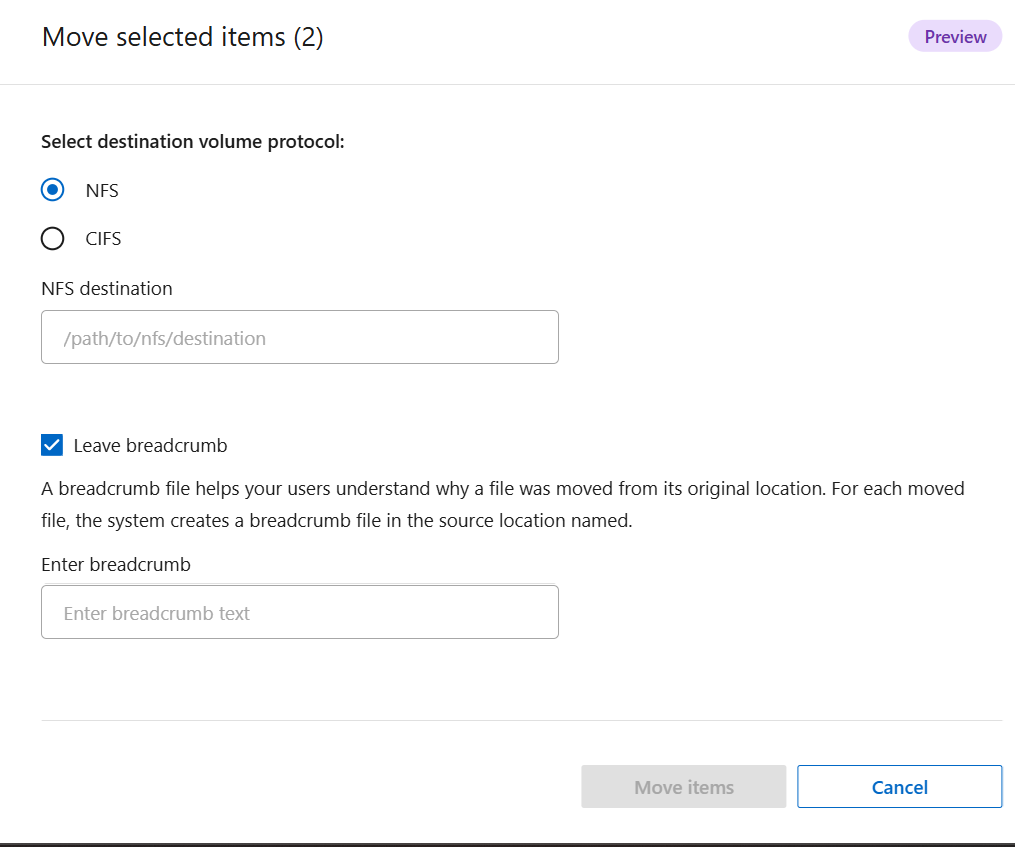Focus the Enter breadcrumb text field
This screenshot has width=1015, height=847.
(x=300, y=612)
